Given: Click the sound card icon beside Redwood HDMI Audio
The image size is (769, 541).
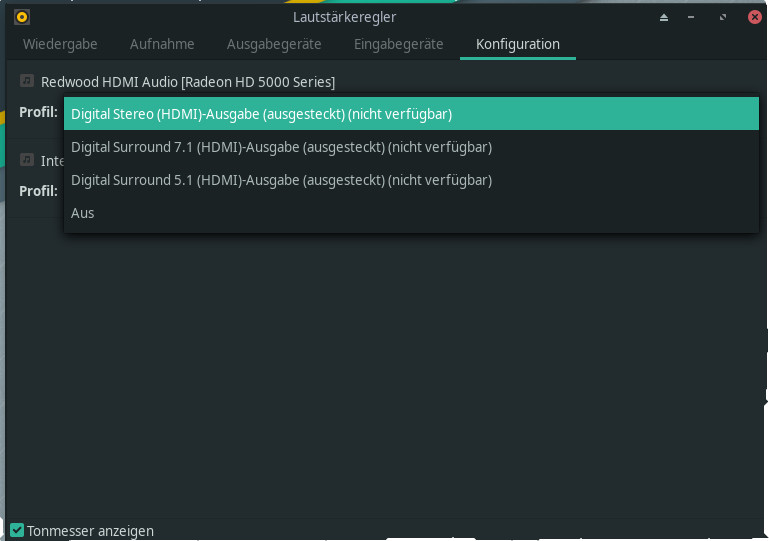Looking at the screenshot, I should pos(27,81).
